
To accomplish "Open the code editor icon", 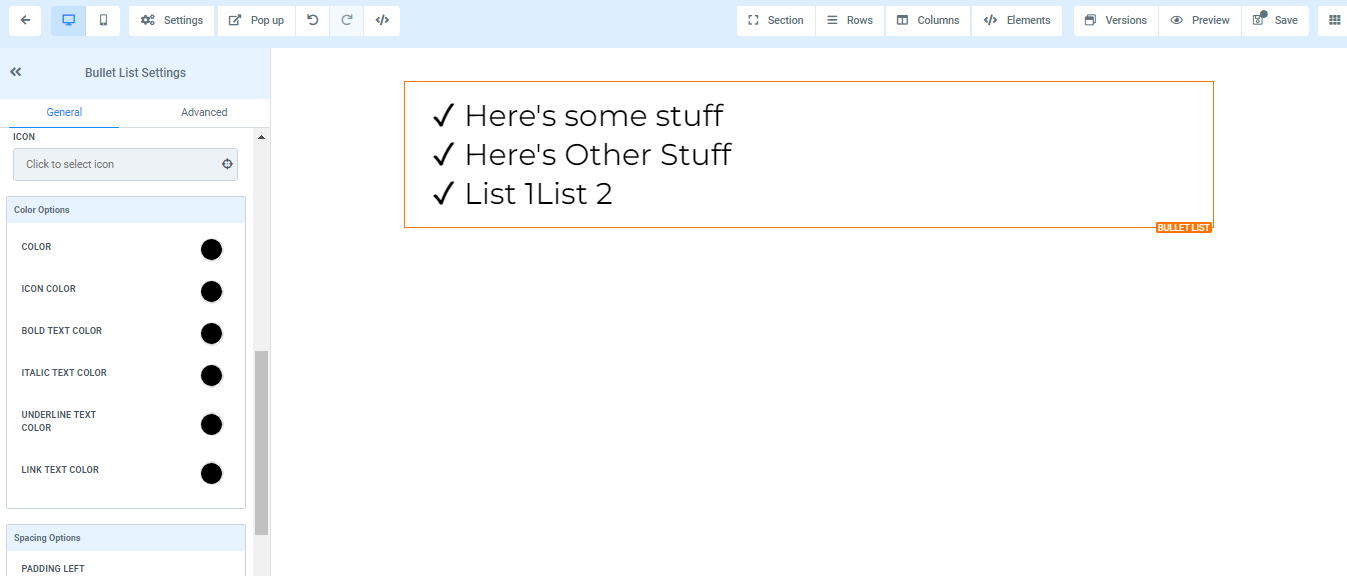I will [382, 21].
